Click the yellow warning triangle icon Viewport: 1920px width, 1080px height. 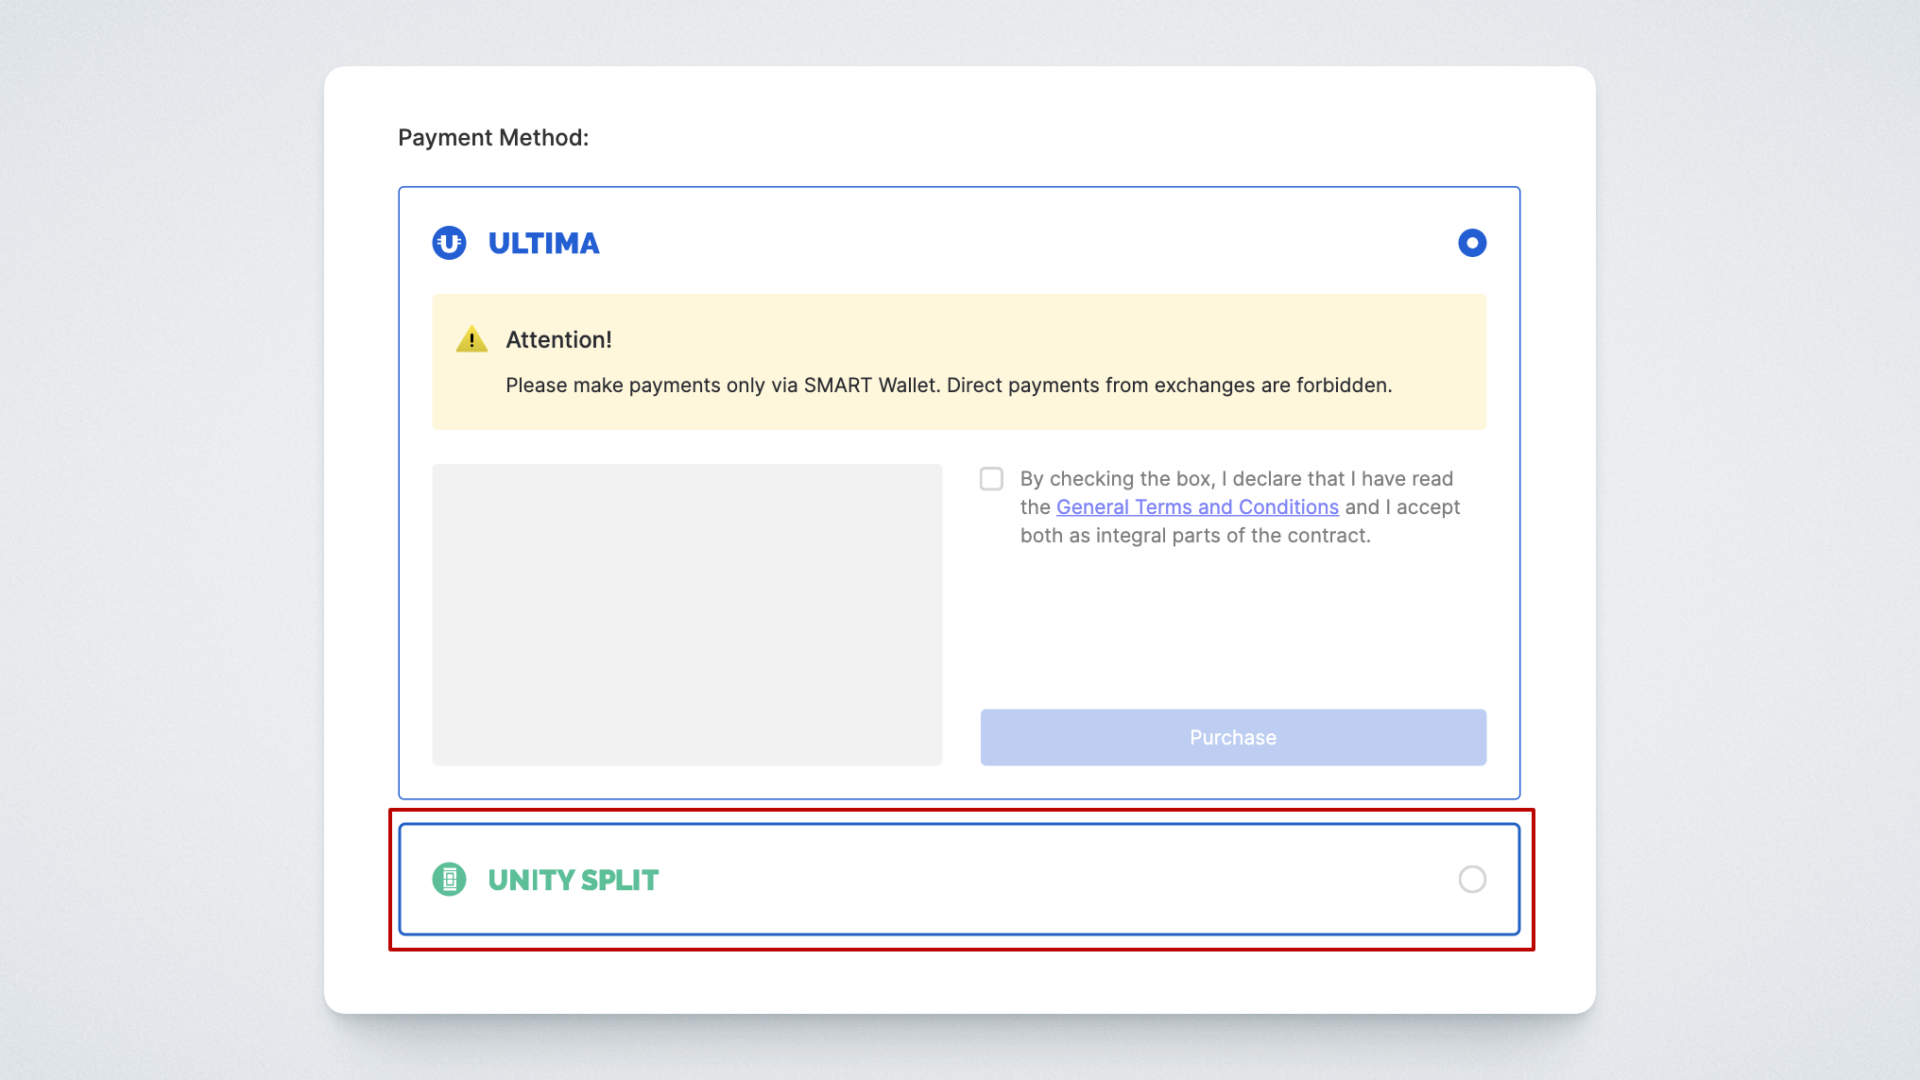pyautogui.click(x=472, y=340)
